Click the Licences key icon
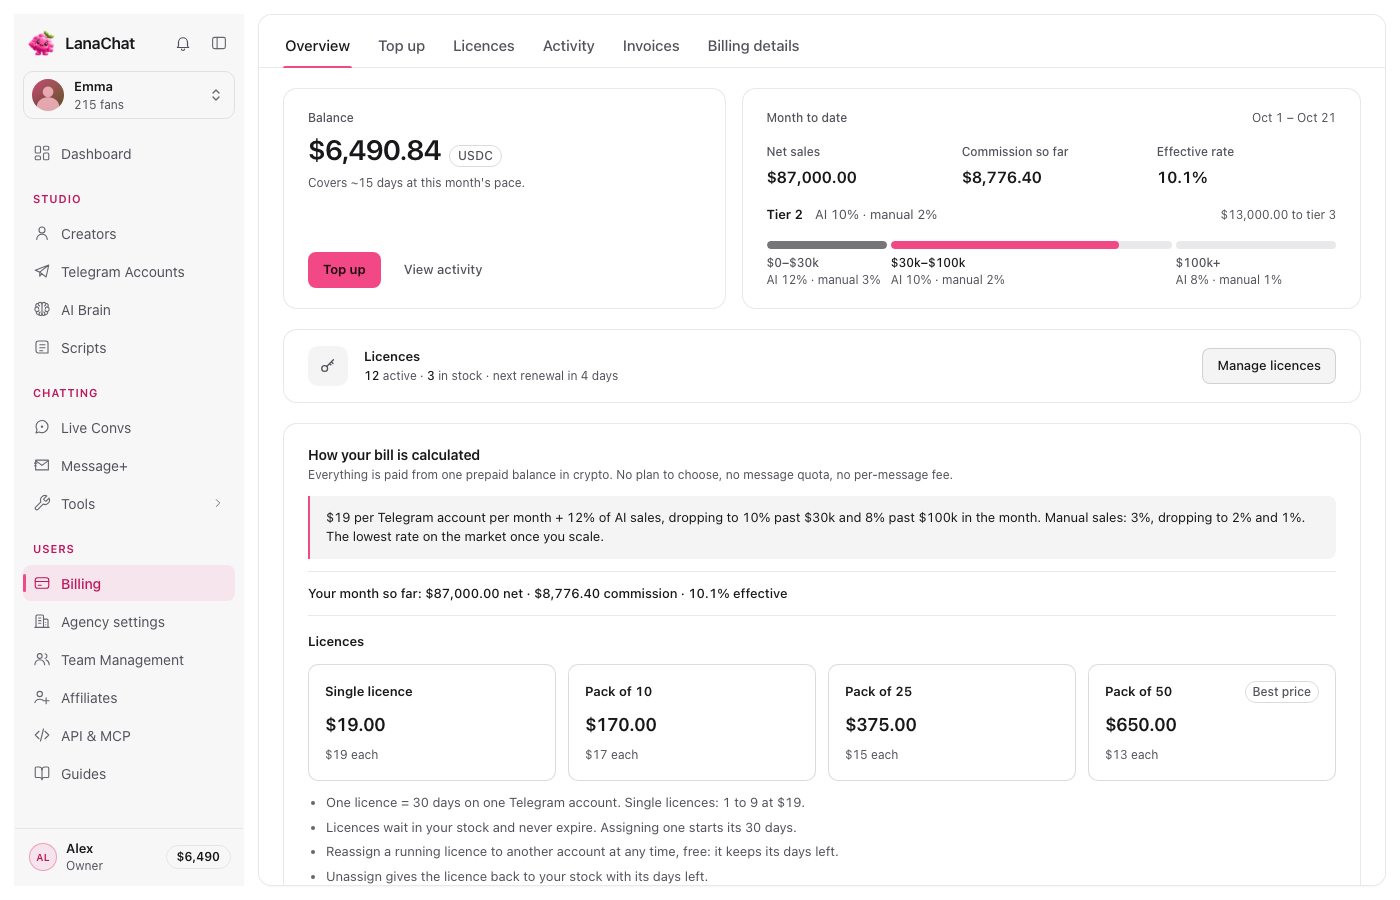The image size is (1400, 900). tap(328, 366)
